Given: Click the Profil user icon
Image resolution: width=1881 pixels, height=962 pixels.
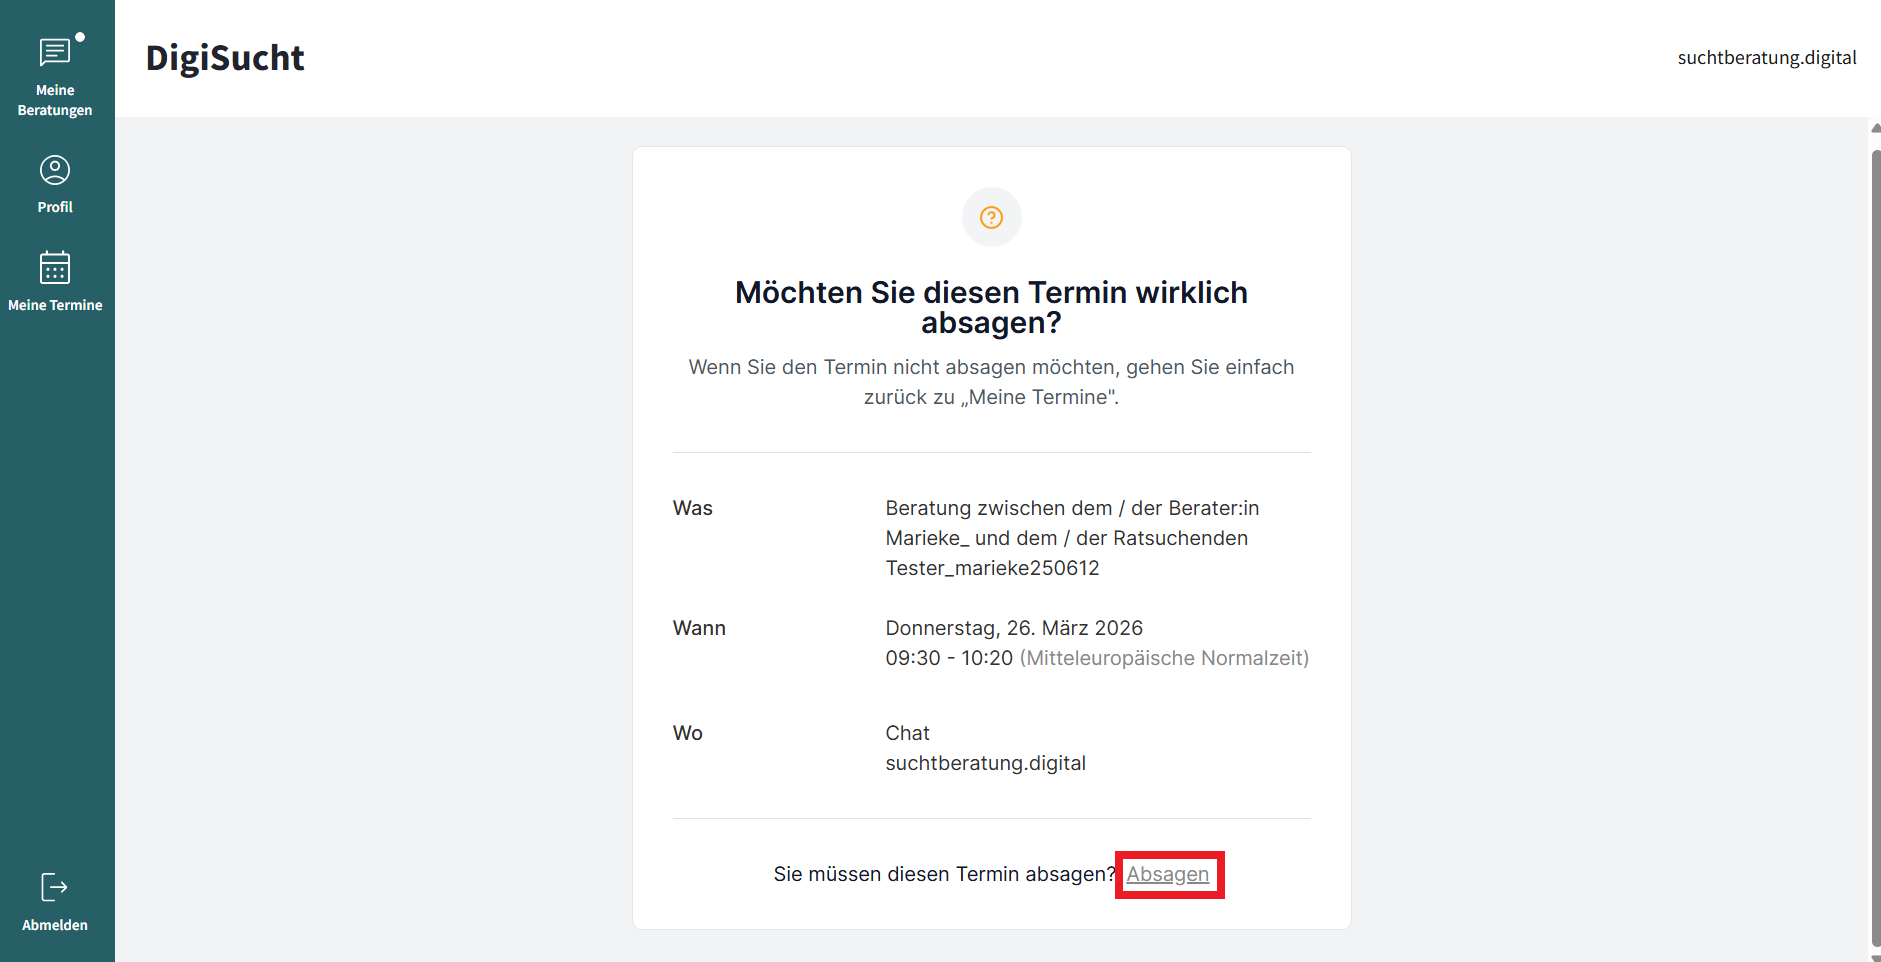Looking at the screenshot, I should (x=55, y=170).
